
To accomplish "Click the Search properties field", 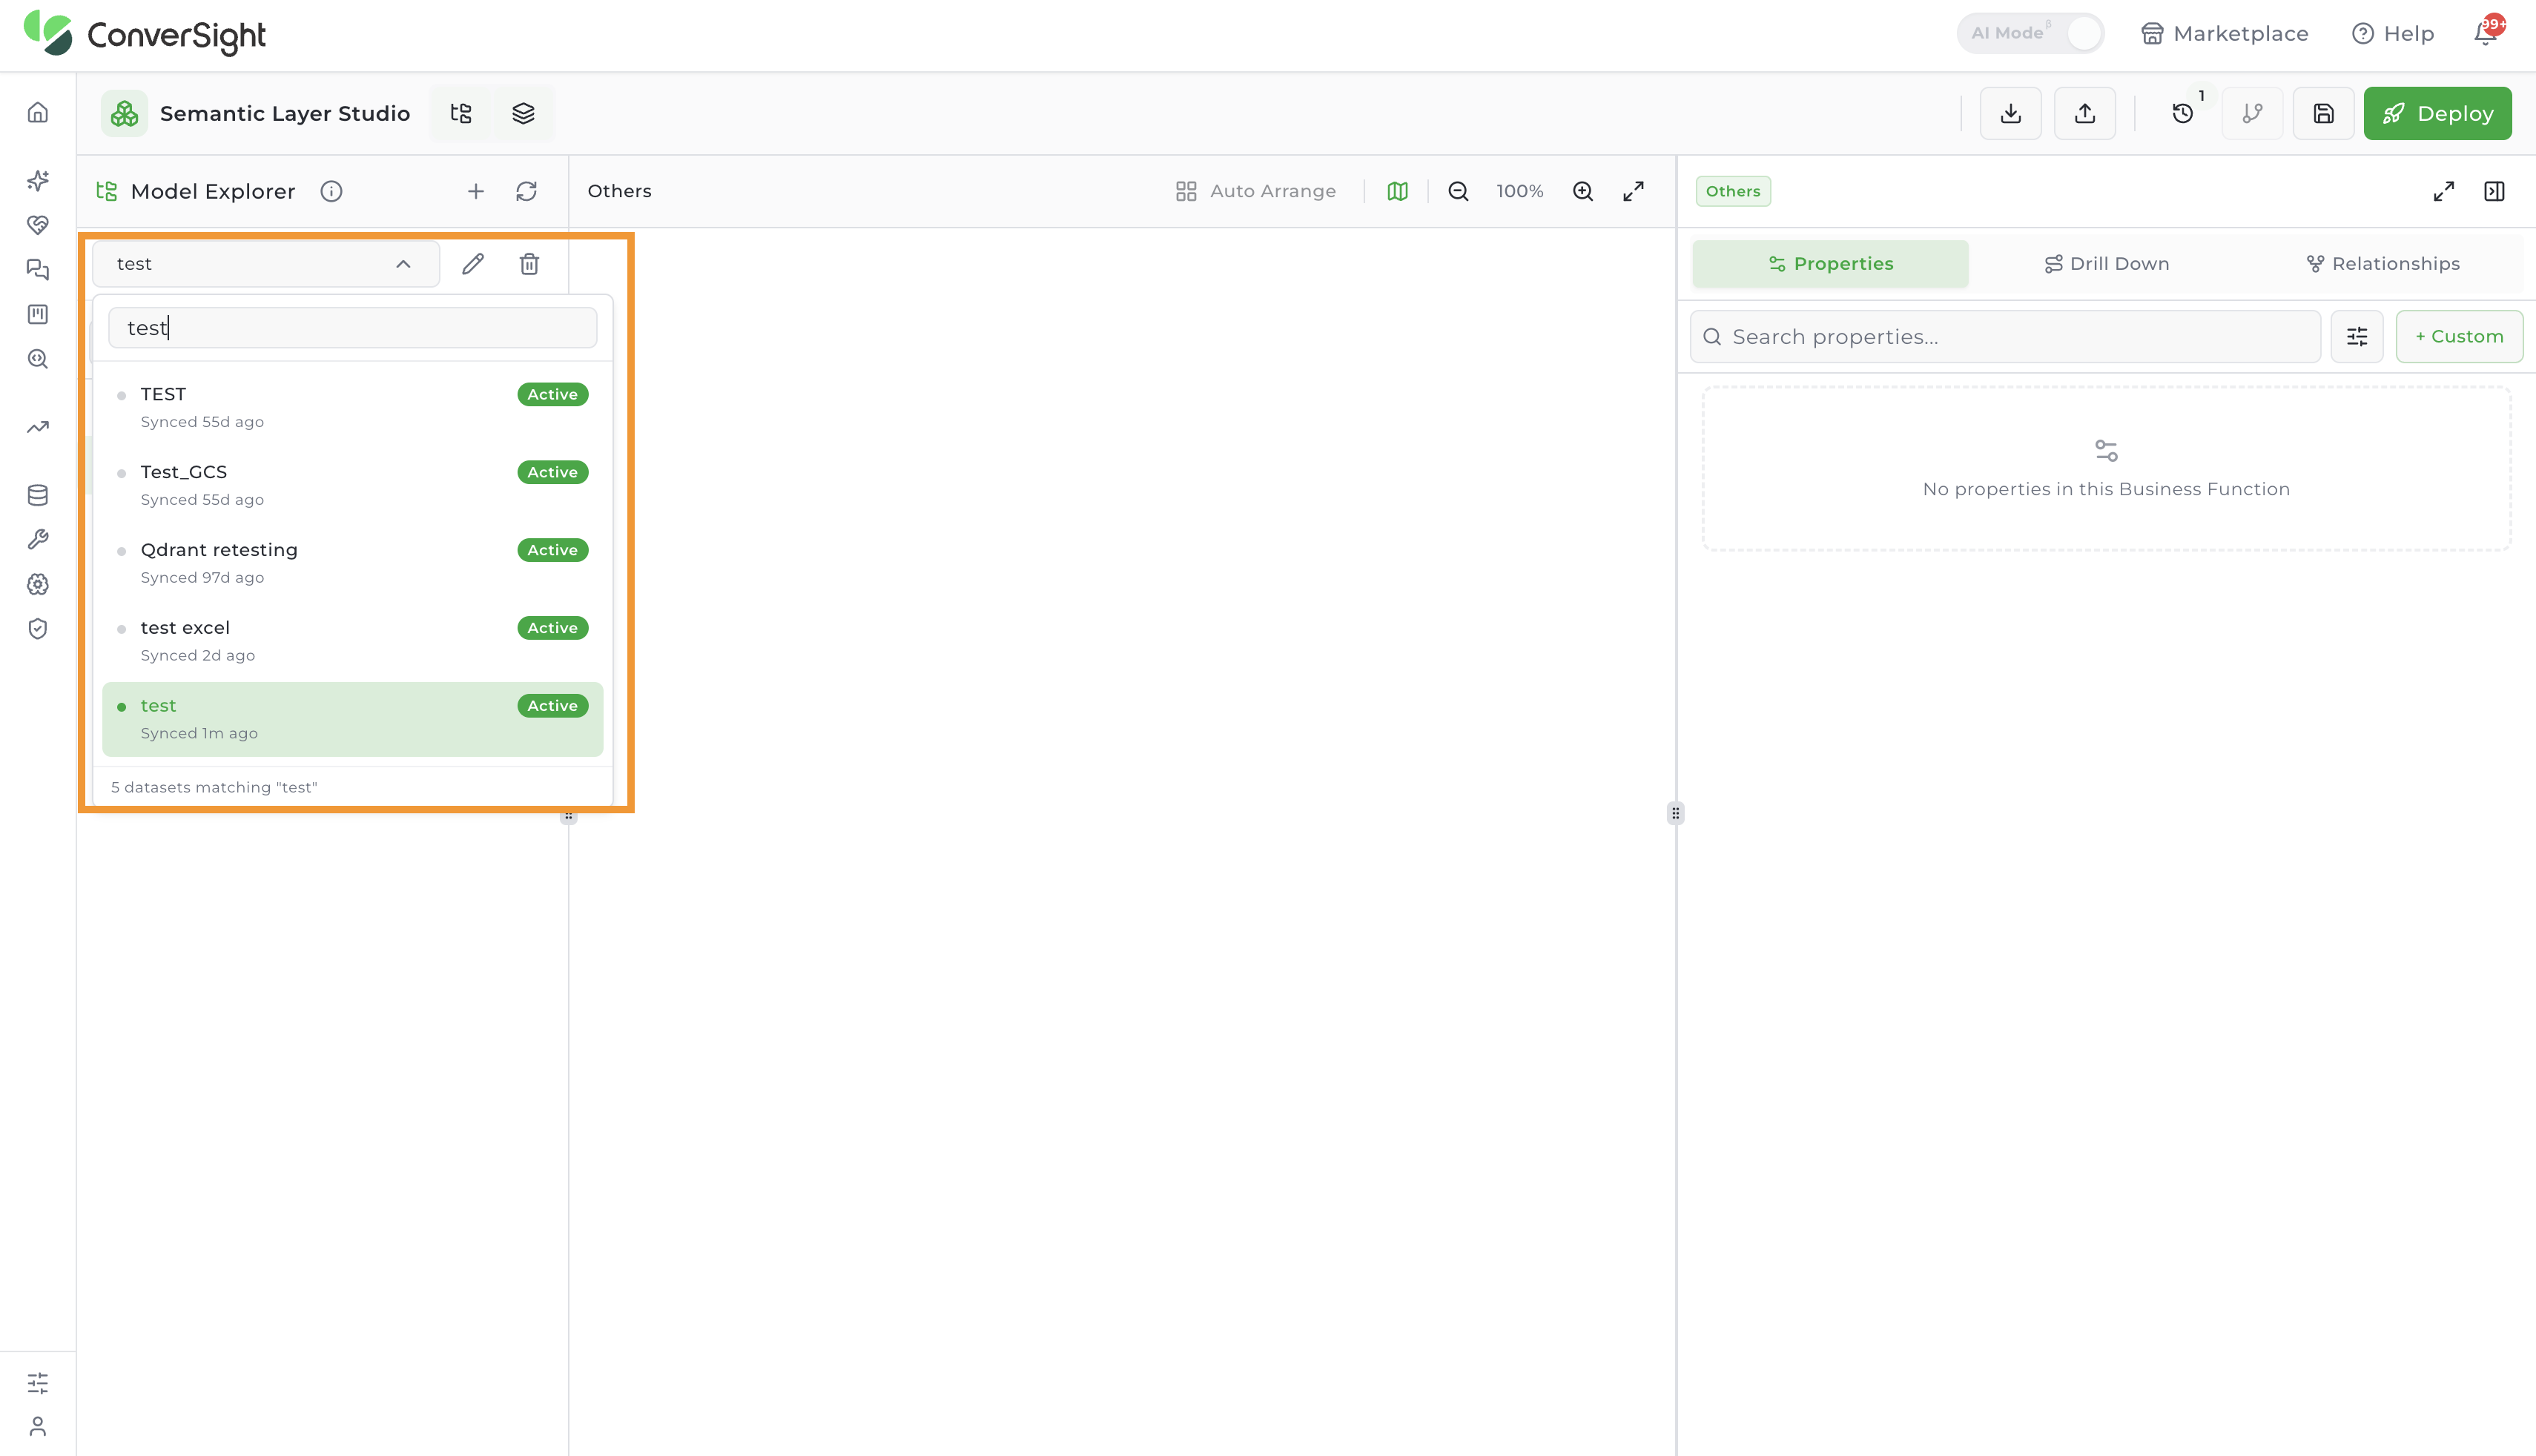I will pyautogui.click(x=2005, y=337).
